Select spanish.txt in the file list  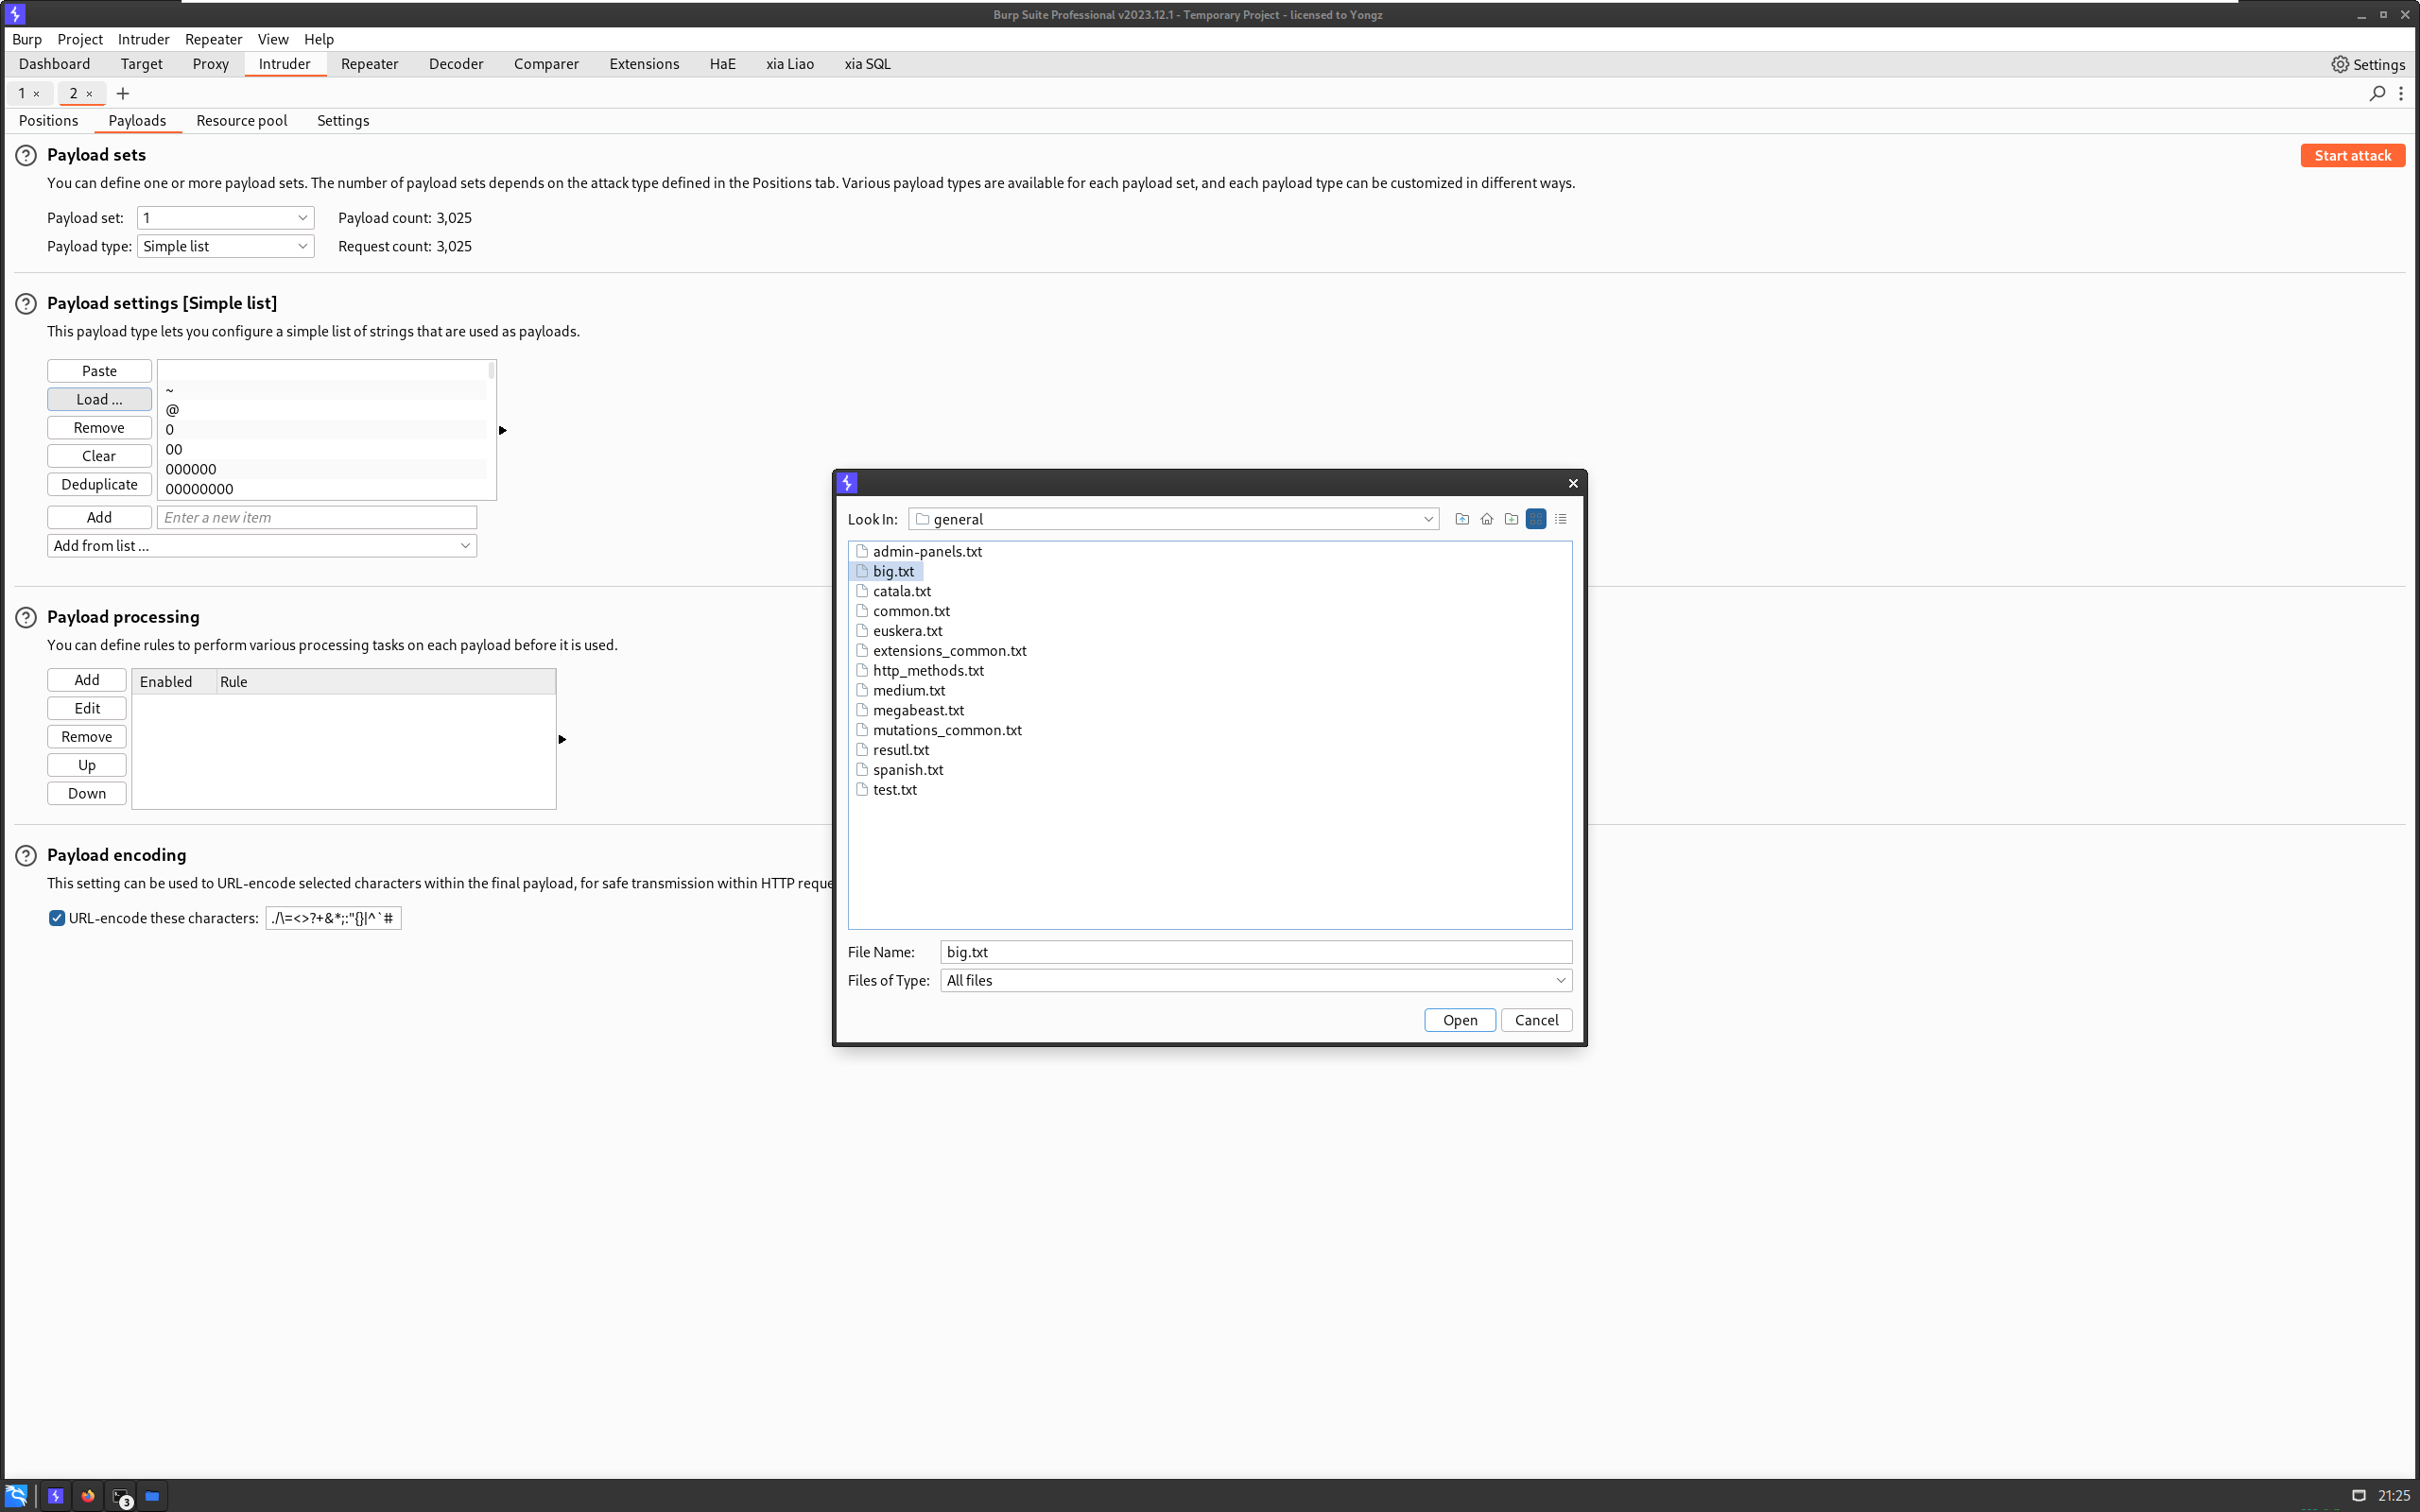(907, 770)
